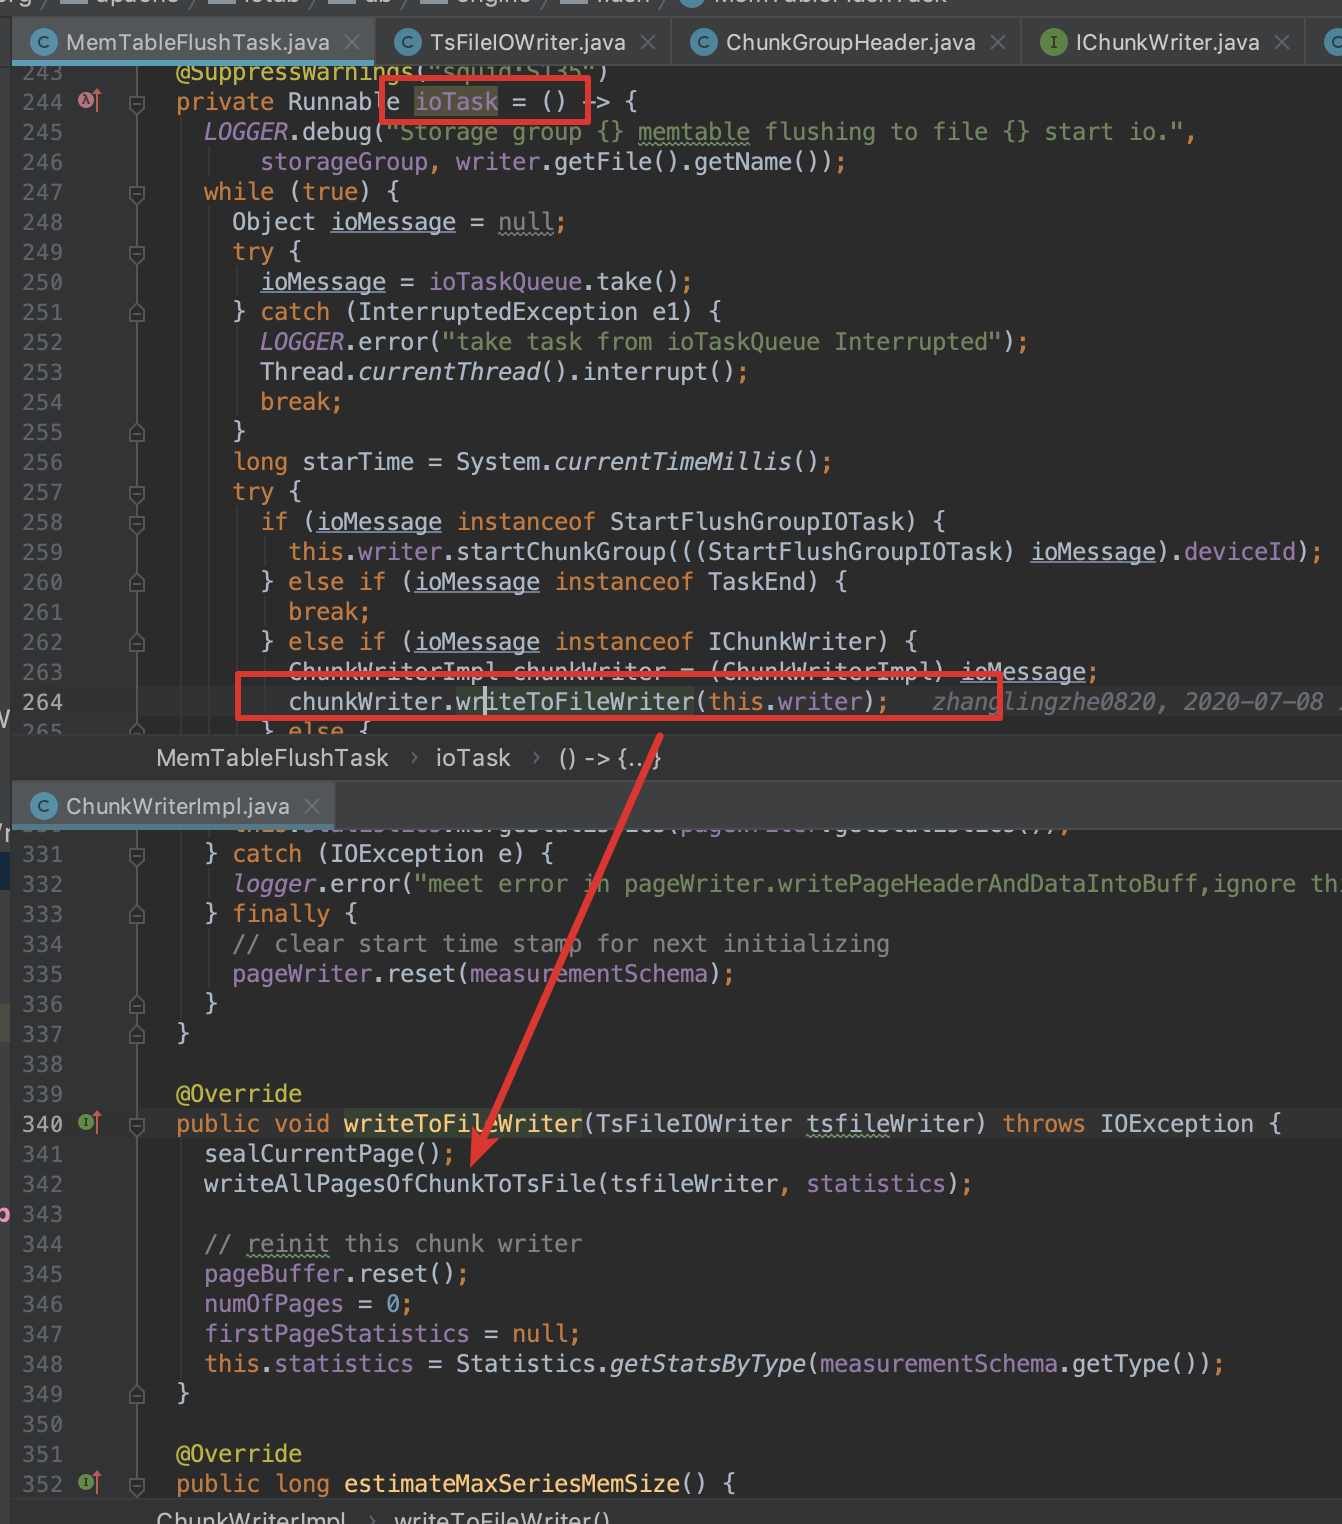Image resolution: width=1342 pixels, height=1524 pixels.
Task: Click the interface icon on IChunkWriter.java tab
Action: [x=1053, y=42]
